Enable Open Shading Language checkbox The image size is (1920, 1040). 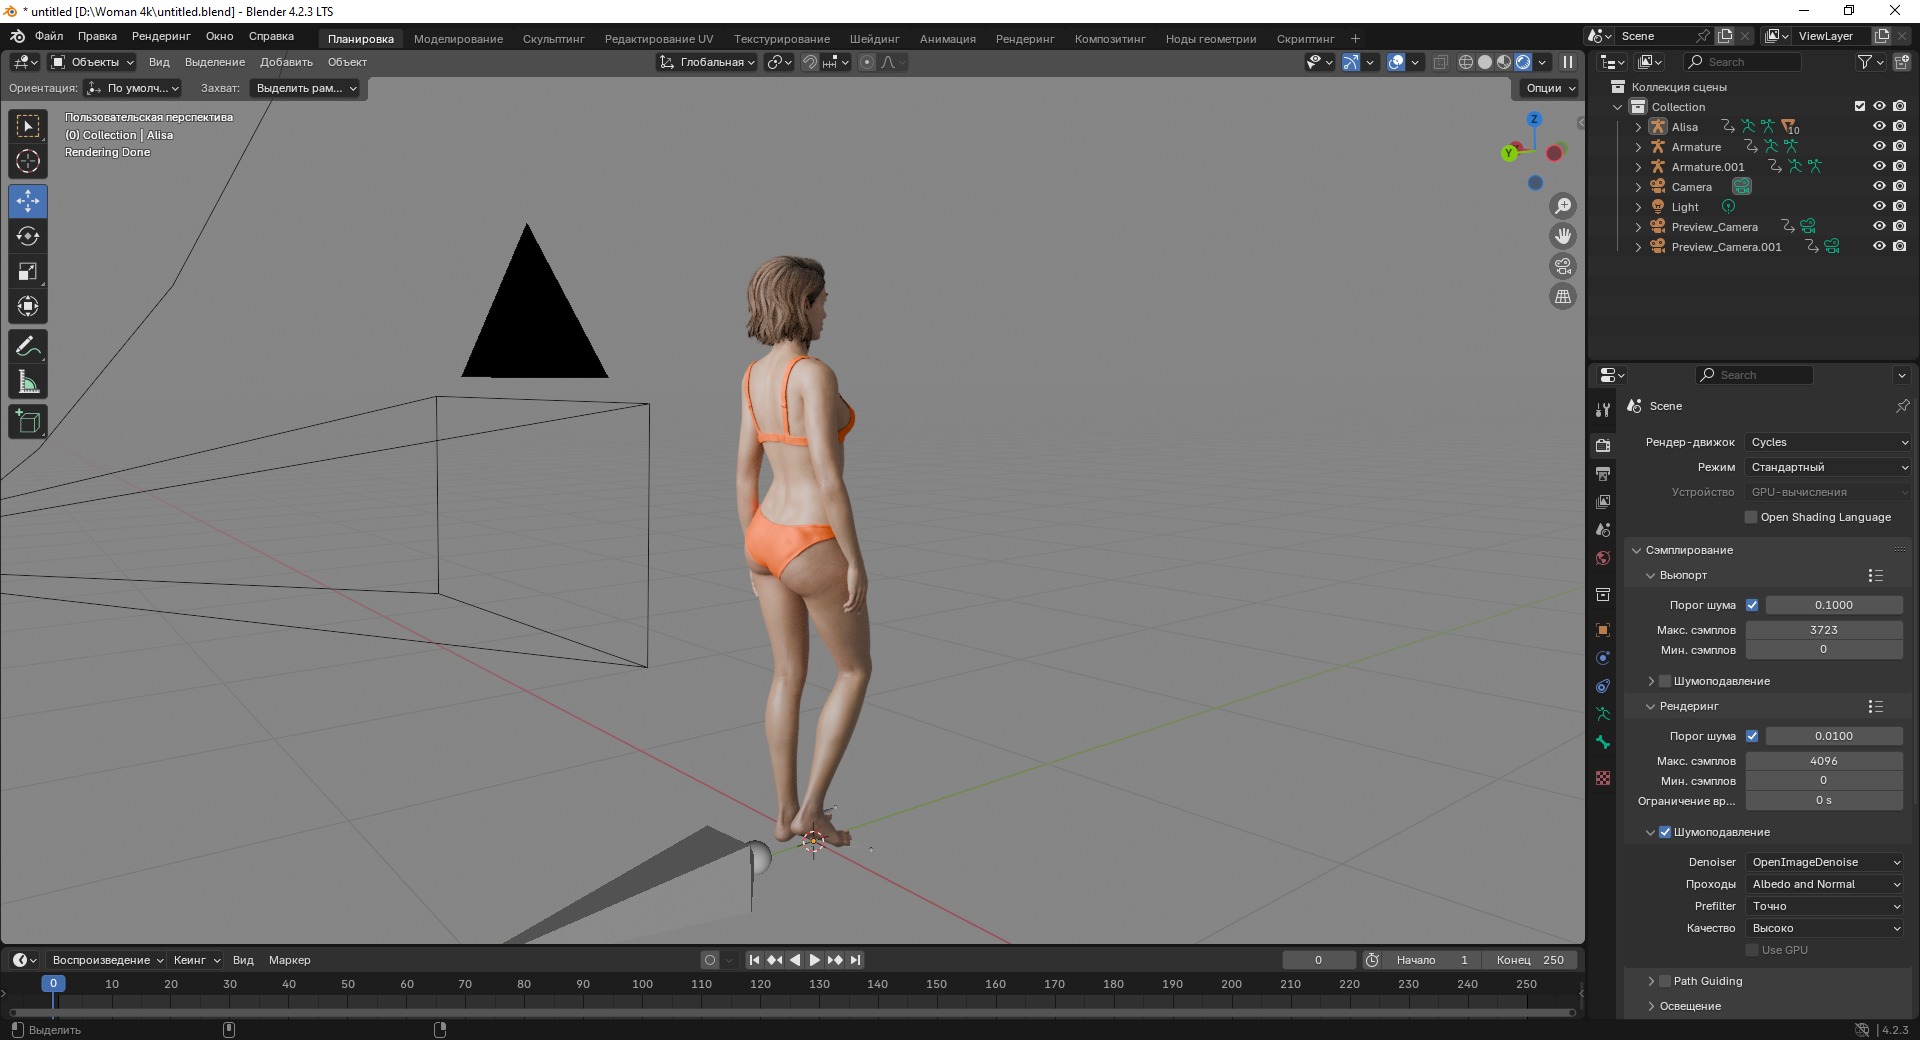coord(1751,517)
